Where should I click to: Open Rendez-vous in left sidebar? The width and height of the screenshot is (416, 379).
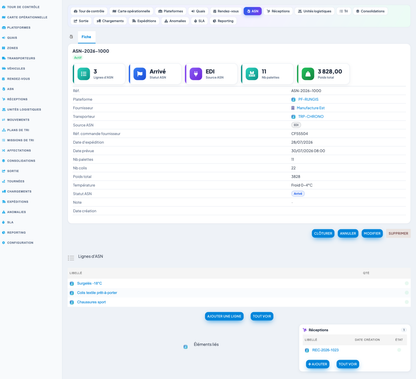click(x=16, y=79)
